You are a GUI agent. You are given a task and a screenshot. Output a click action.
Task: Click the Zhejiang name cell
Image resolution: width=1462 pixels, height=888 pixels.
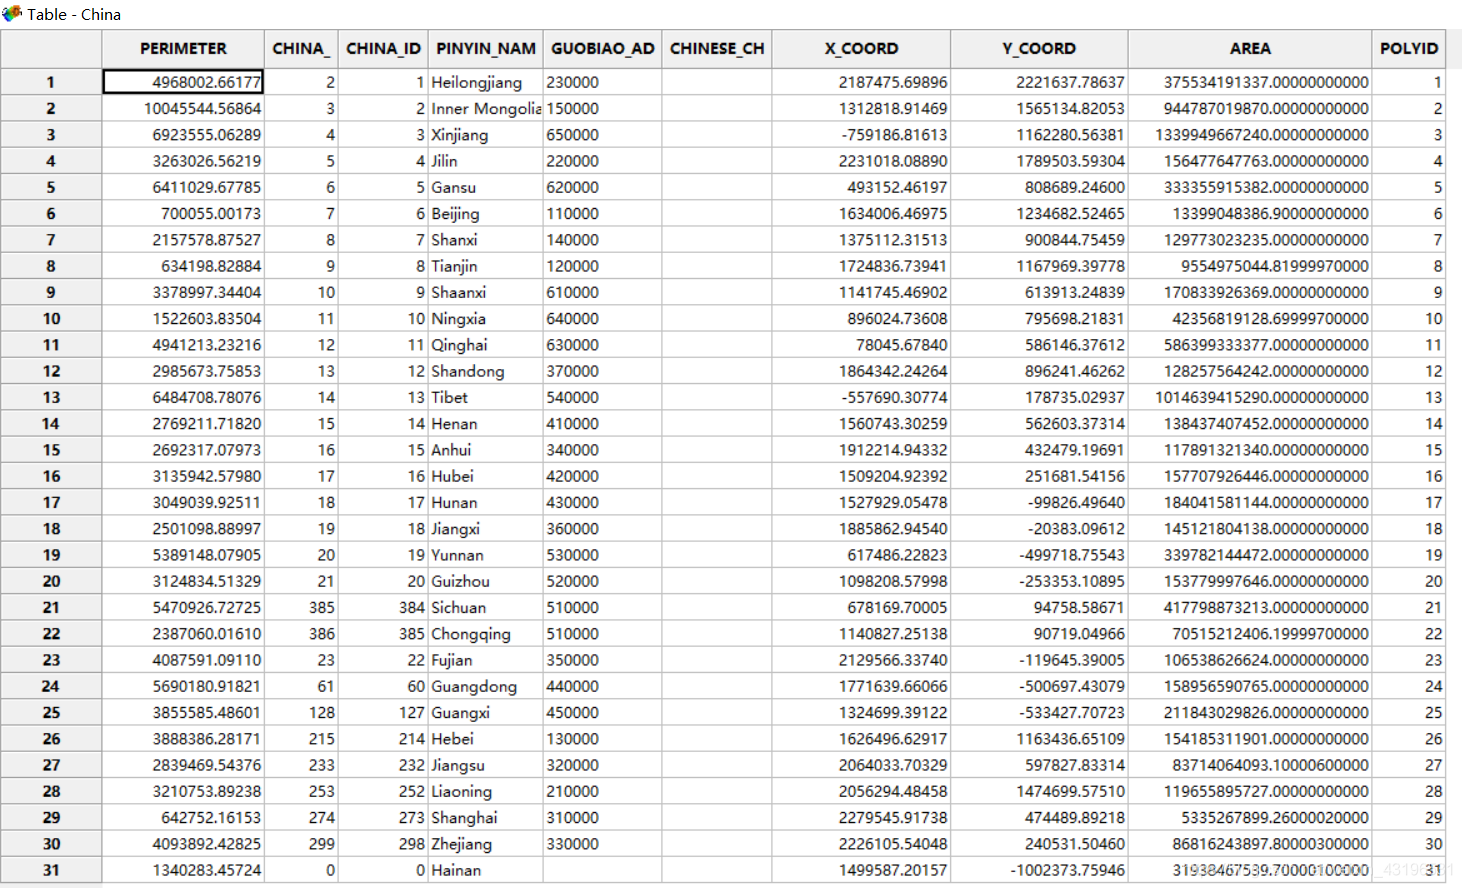486,843
